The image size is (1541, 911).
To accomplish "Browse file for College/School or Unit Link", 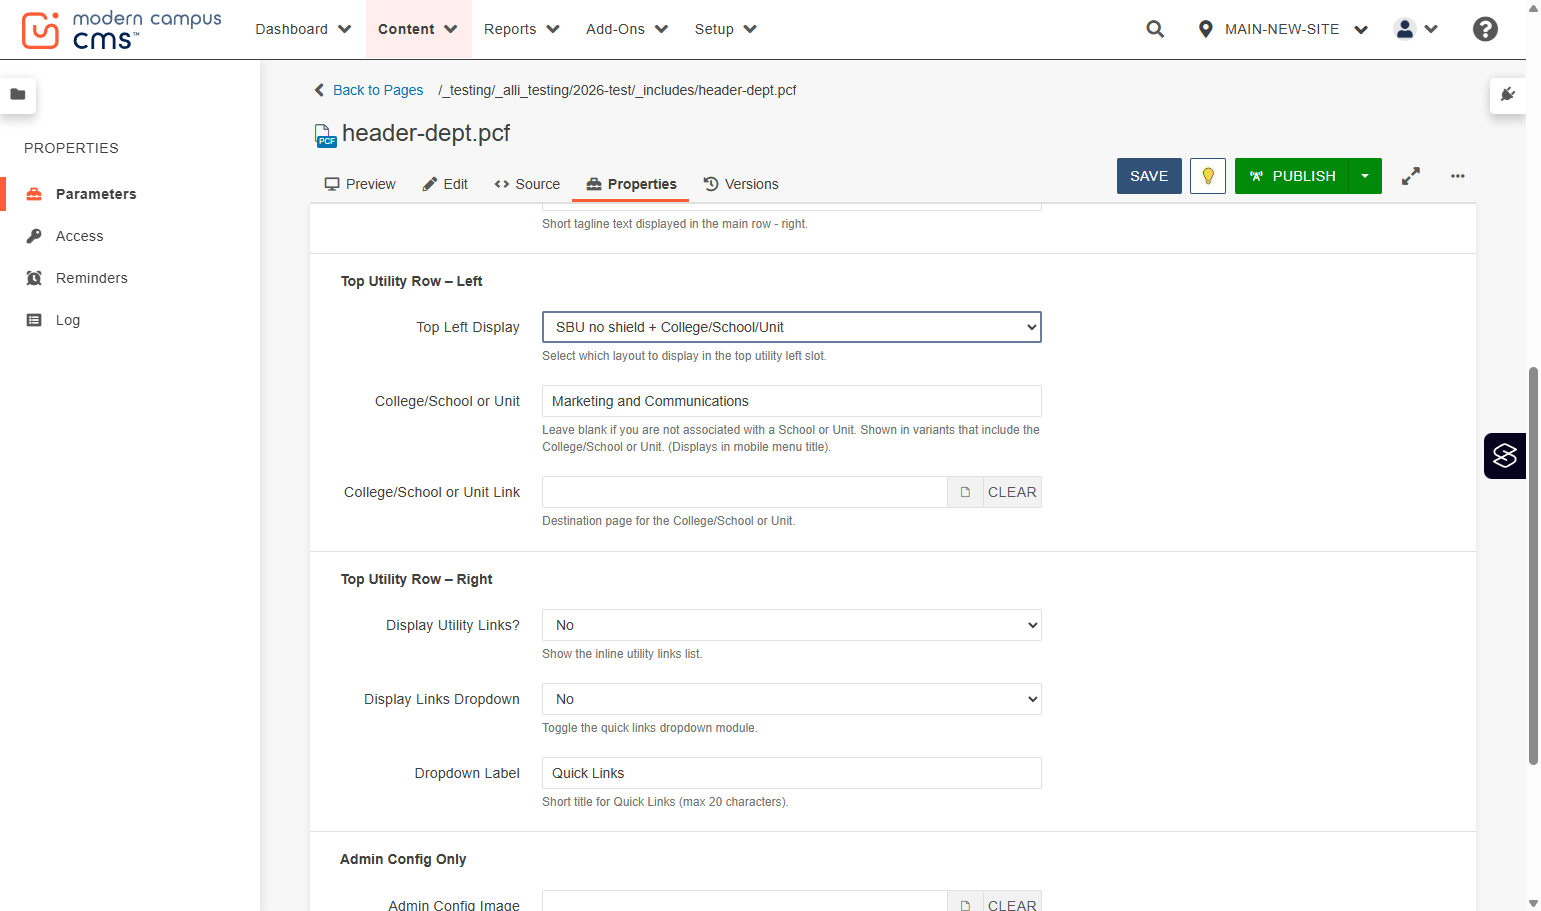I will (965, 492).
